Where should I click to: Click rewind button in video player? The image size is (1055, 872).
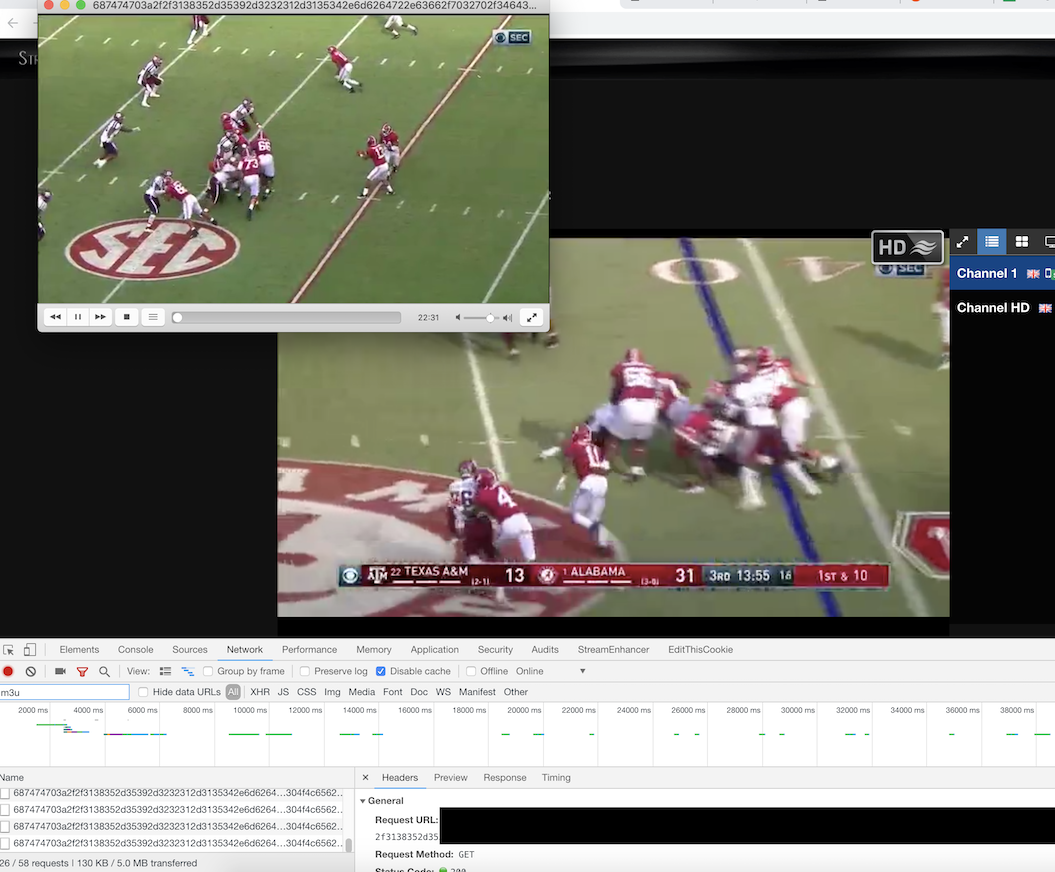[55, 317]
